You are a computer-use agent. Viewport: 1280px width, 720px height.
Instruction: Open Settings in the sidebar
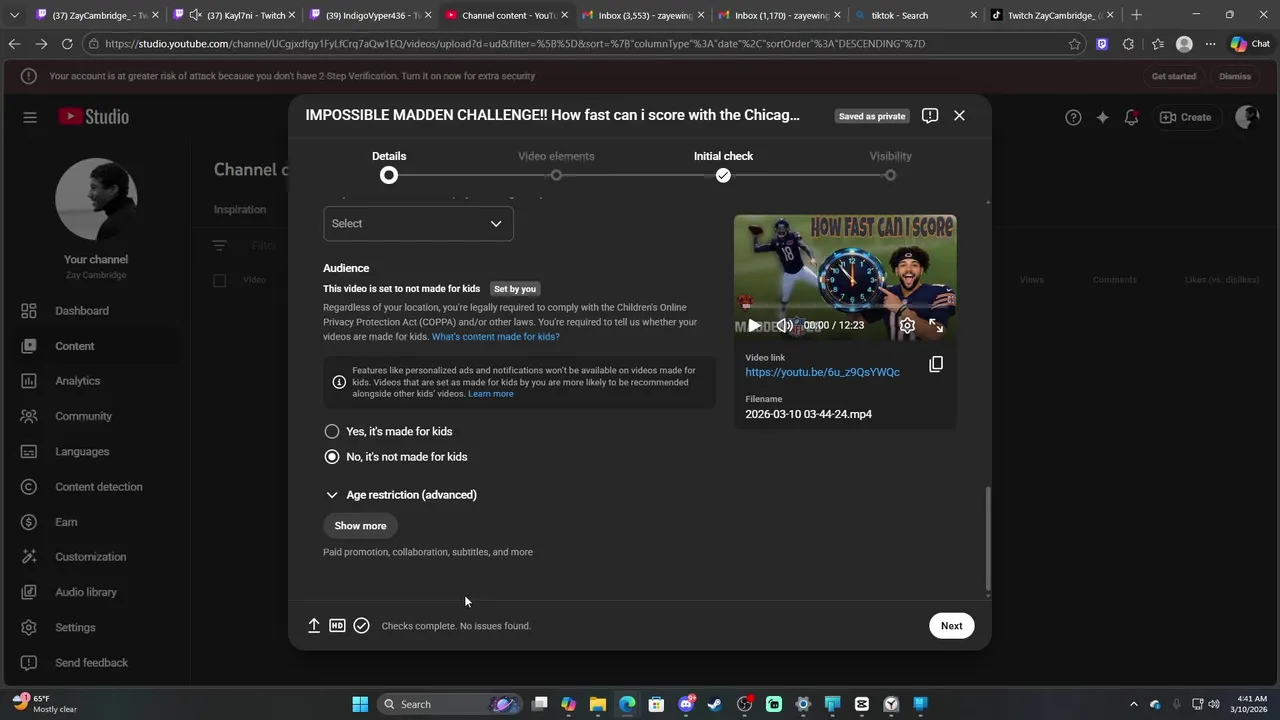pos(75,628)
